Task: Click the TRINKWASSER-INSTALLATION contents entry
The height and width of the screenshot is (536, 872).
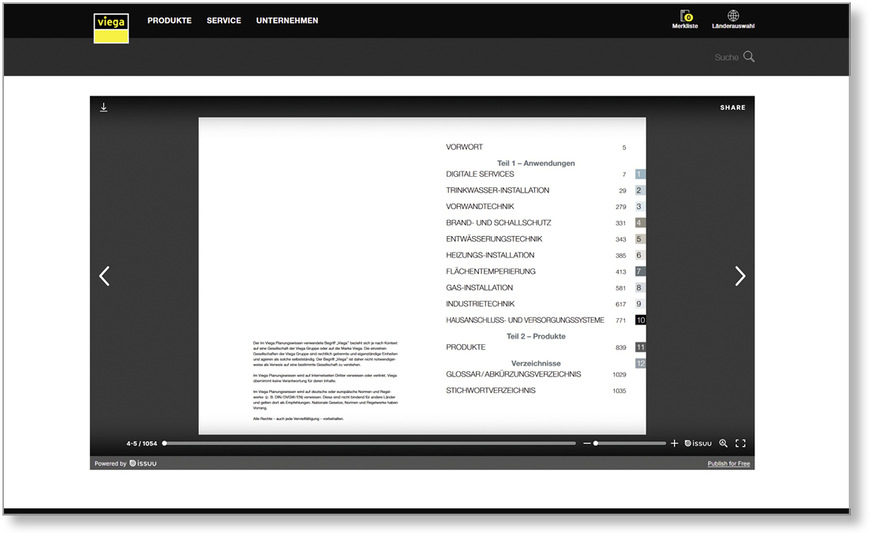Action: pos(497,190)
